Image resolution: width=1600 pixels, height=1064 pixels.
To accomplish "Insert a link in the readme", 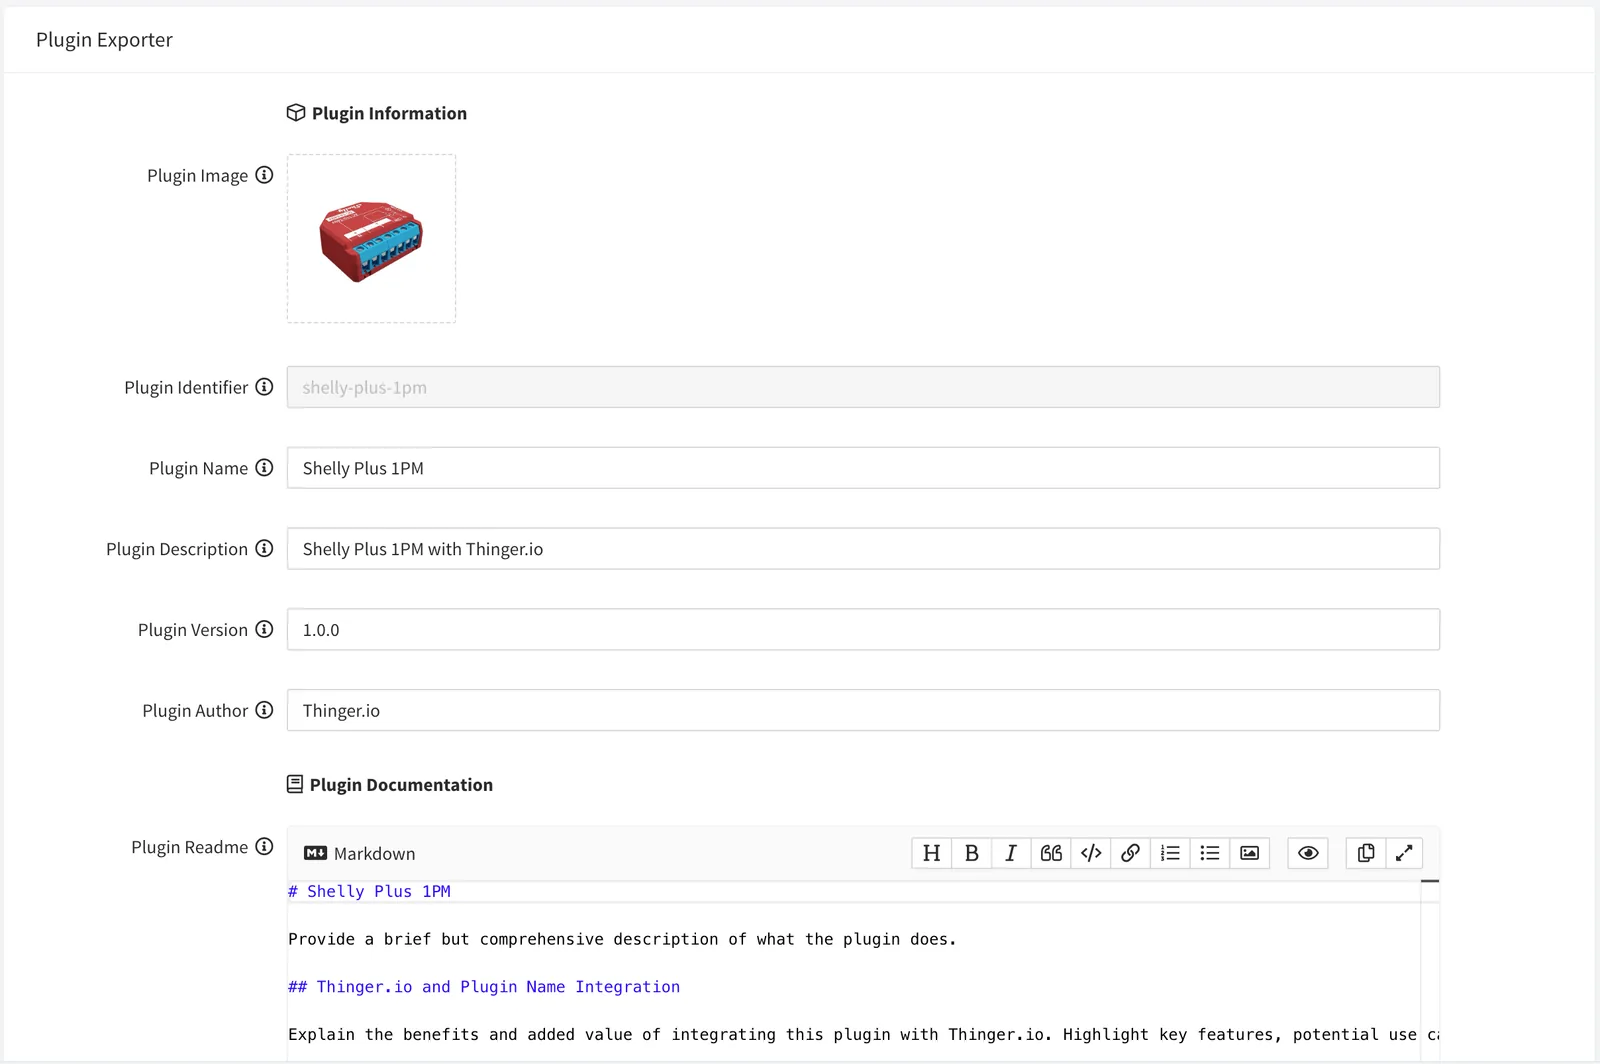I will pos(1130,853).
